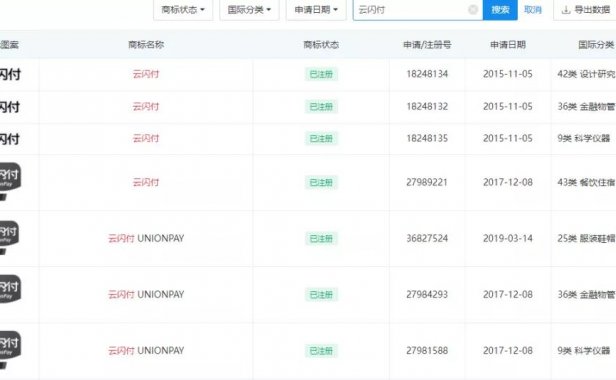Click the 申请日期 column header
The width and height of the screenshot is (616, 380).
coord(508,44)
